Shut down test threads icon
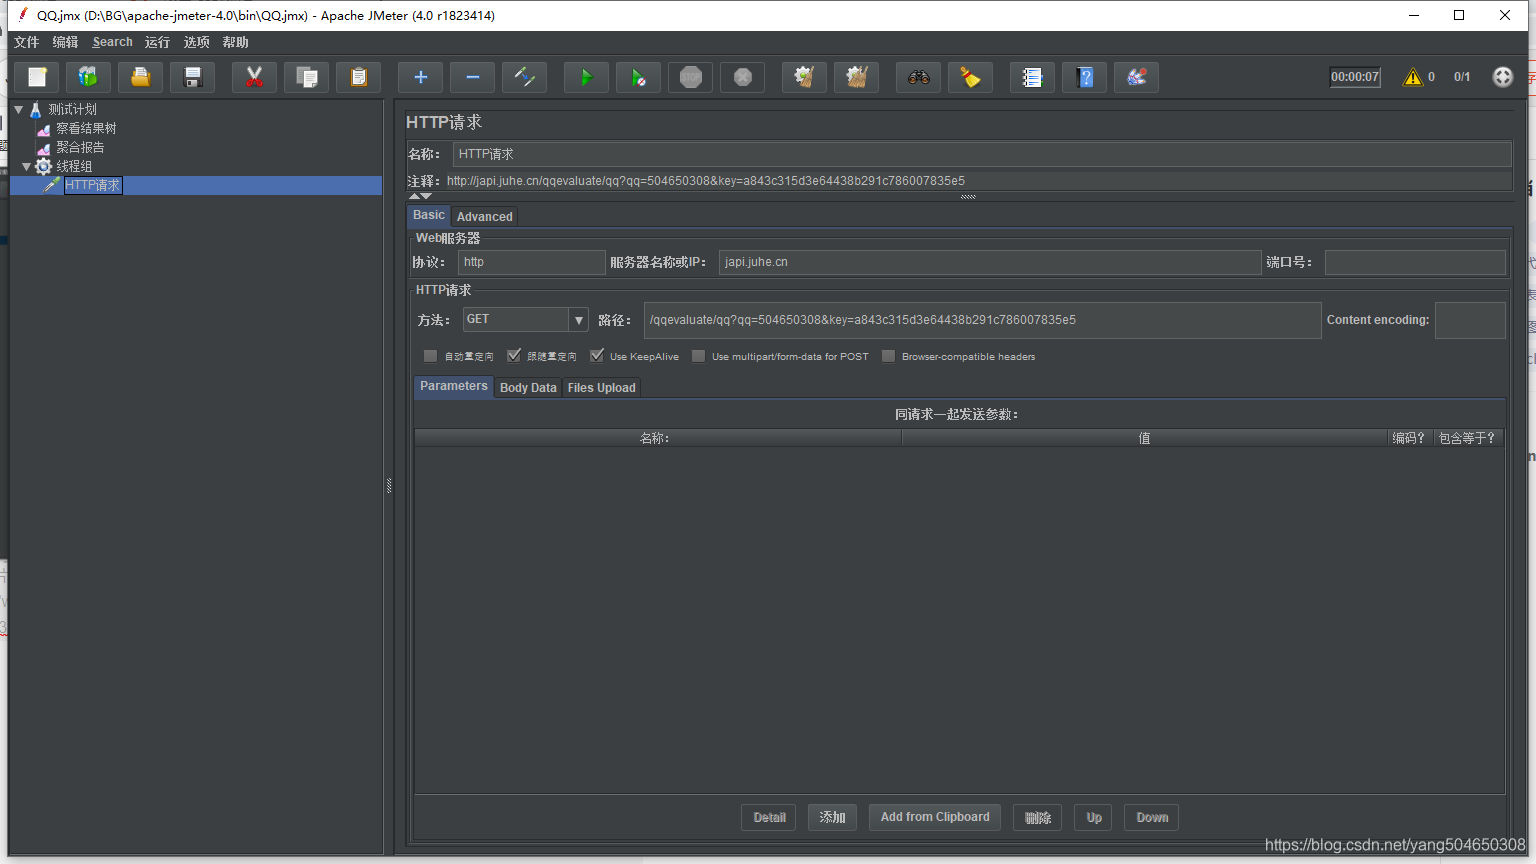Viewport: 1536px width, 864px height. (x=743, y=77)
